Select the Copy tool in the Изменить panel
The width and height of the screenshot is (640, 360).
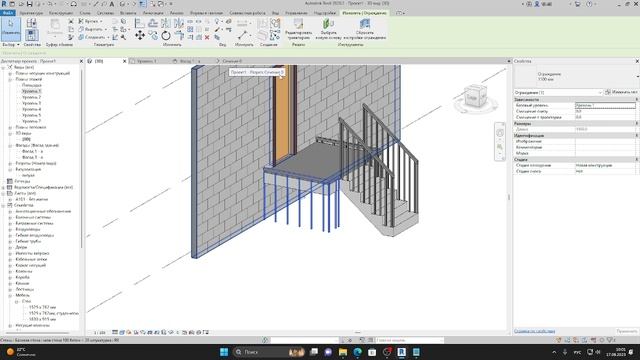[153, 36]
